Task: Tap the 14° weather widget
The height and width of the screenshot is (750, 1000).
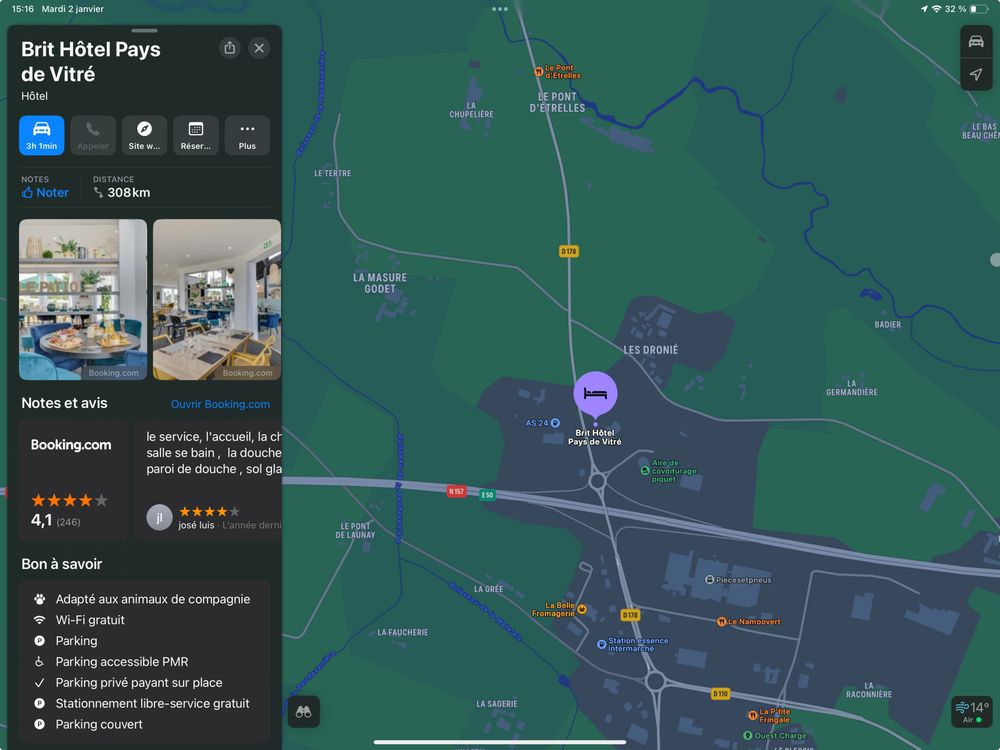Action: point(972,711)
